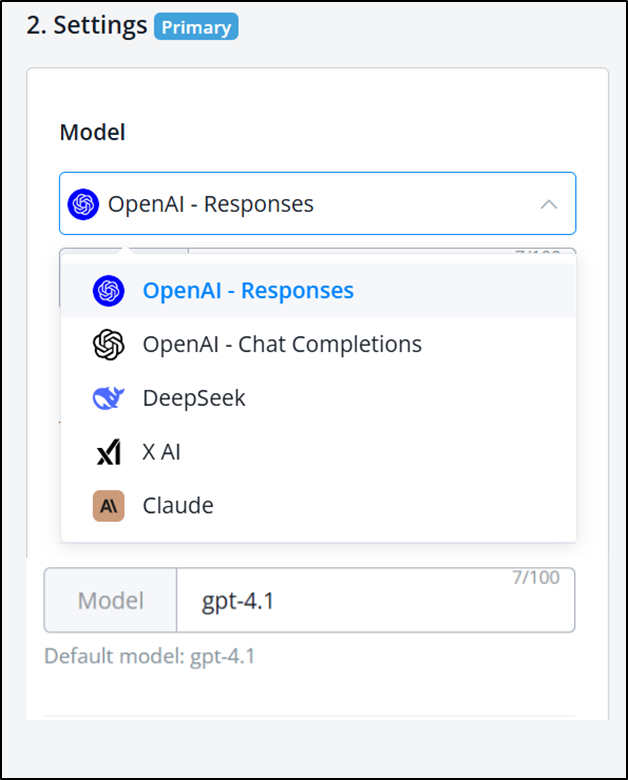Click the "2. Settings" section heading
This screenshot has height=780, width=628.
(85, 26)
